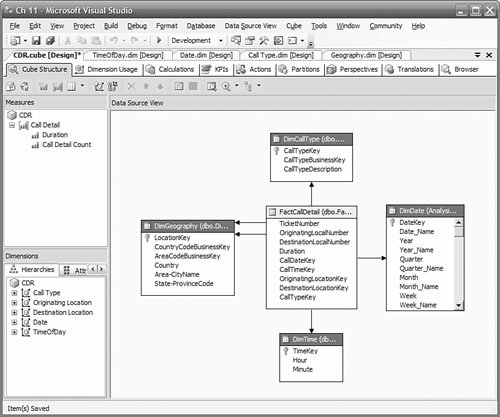Click the Delete (X) icon in designer toolbar
500x417 pixels.
[x=131, y=86]
